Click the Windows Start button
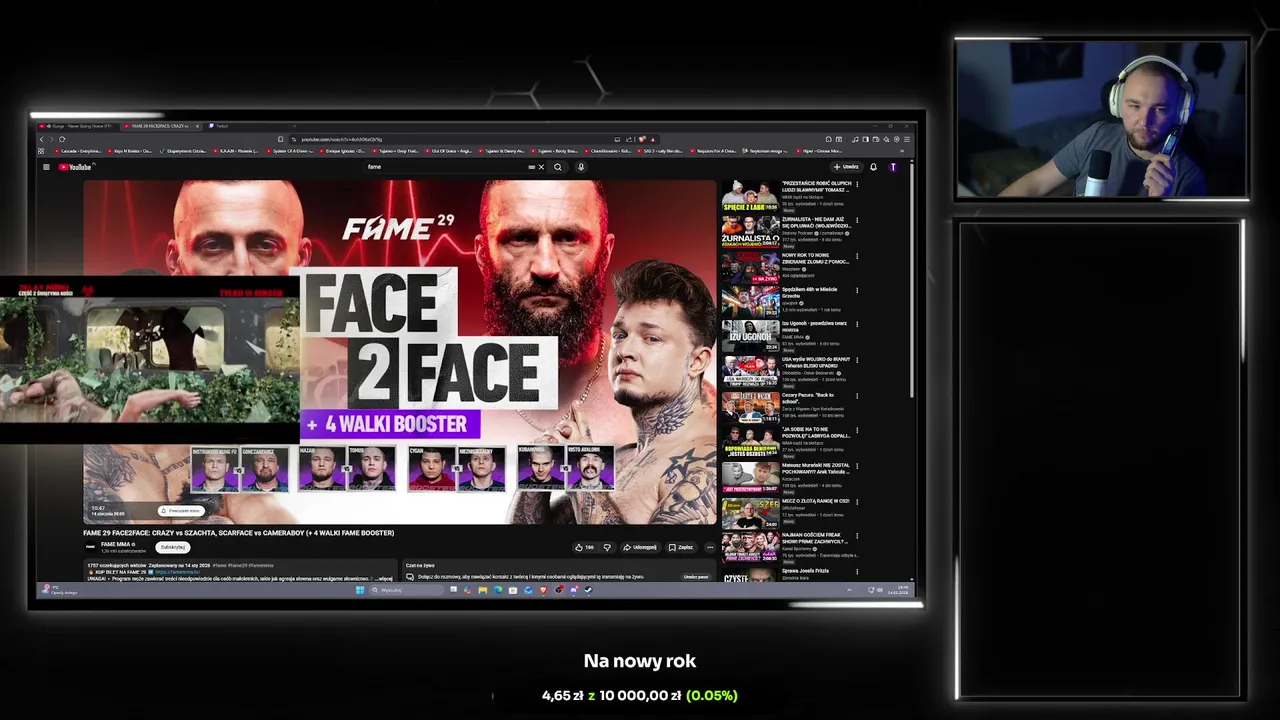This screenshot has width=1280, height=720. 360,590
